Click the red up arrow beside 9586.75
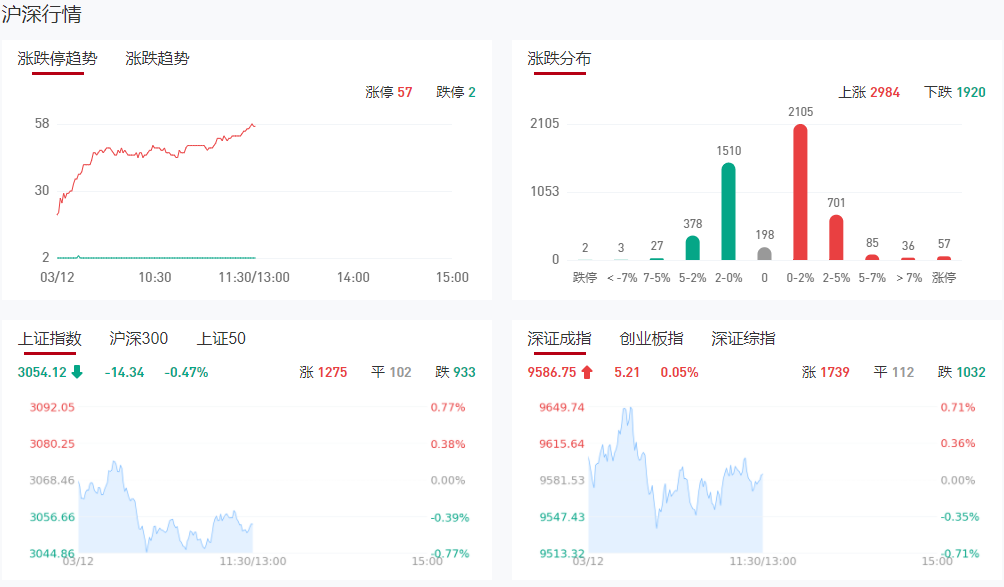The width and height of the screenshot is (1004, 587). pyautogui.click(x=587, y=372)
